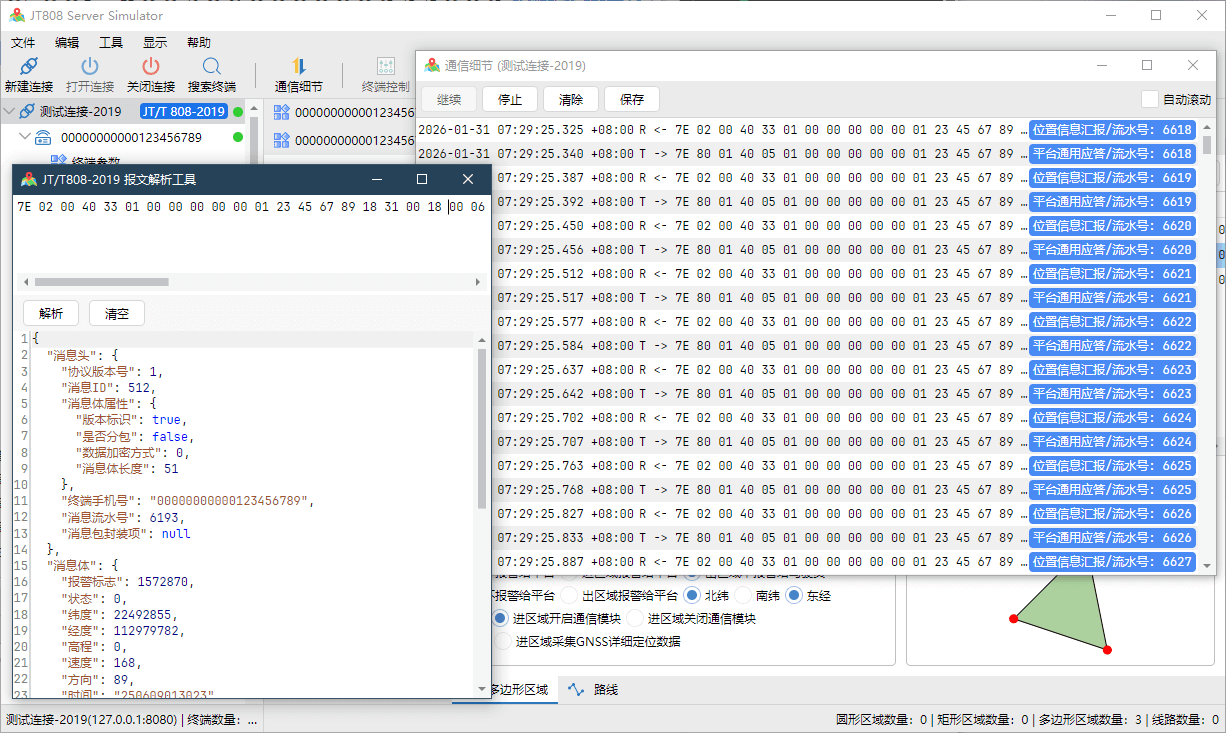Open 通信细节 from the toolbar
This screenshot has width=1226, height=733.
pyautogui.click(x=298, y=67)
